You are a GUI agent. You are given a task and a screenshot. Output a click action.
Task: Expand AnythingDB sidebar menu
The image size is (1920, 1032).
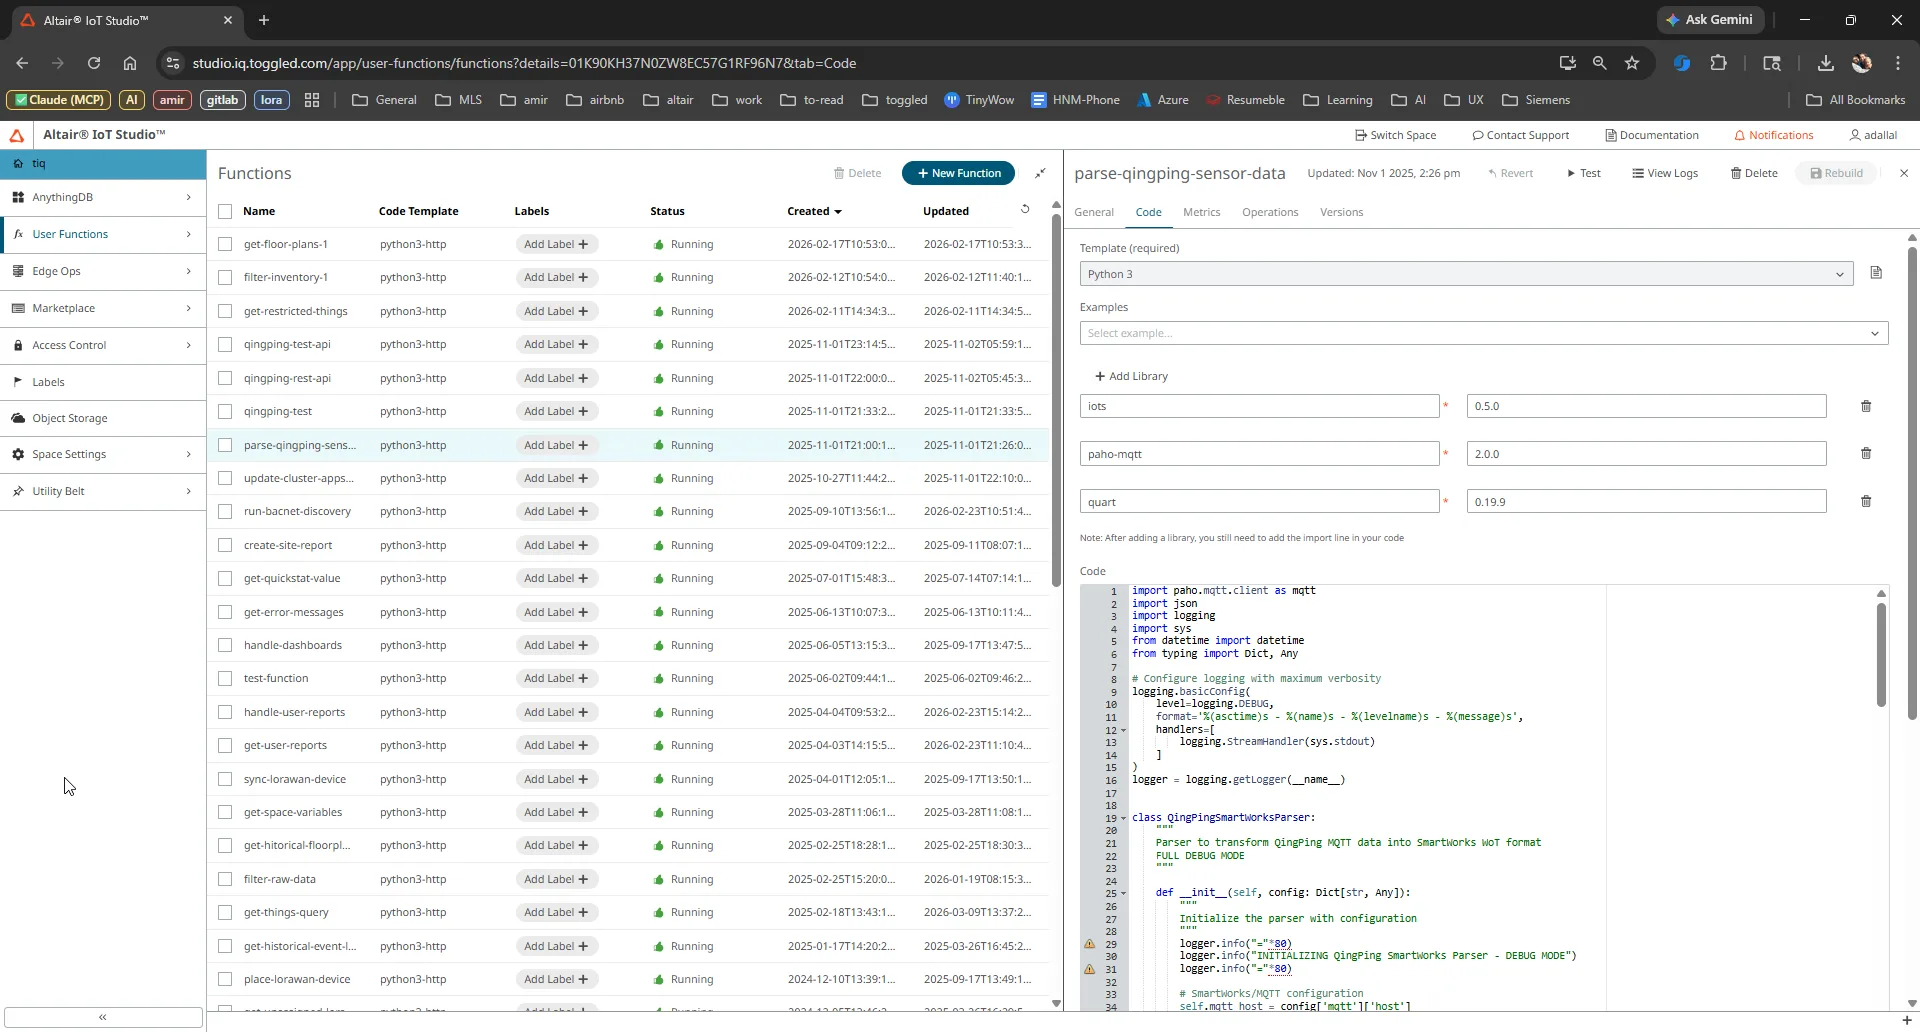pos(103,197)
